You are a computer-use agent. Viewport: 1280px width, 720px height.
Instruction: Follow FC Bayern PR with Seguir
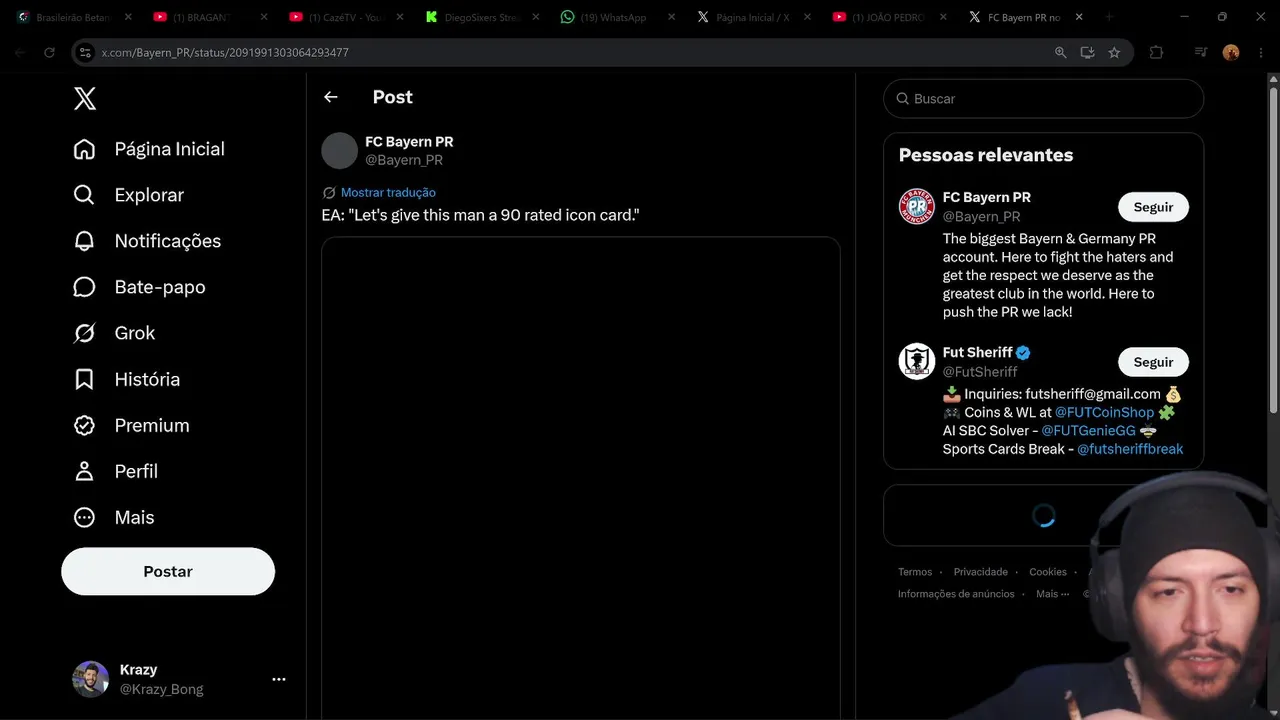coord(1153,207)
